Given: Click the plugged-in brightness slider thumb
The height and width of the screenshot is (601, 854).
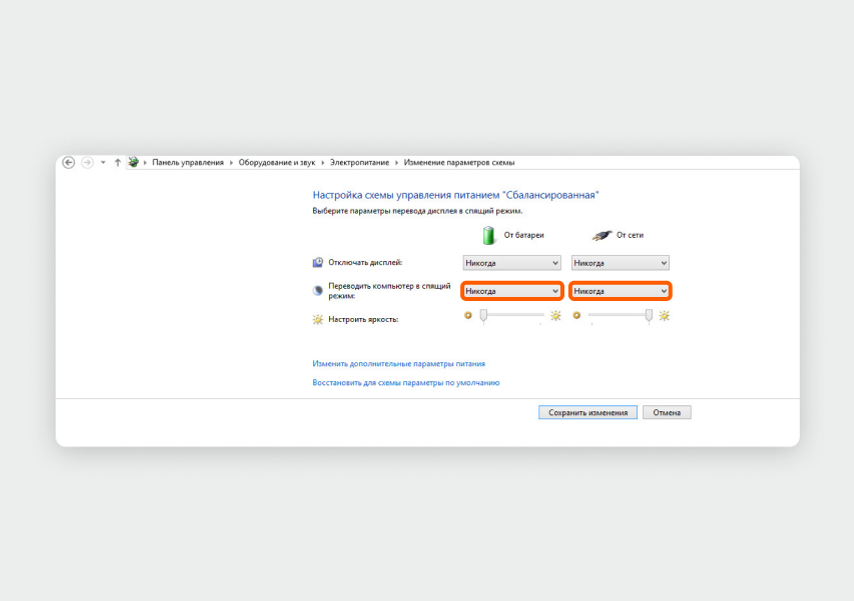Looking at the screenshot, I should pos(649,315).
